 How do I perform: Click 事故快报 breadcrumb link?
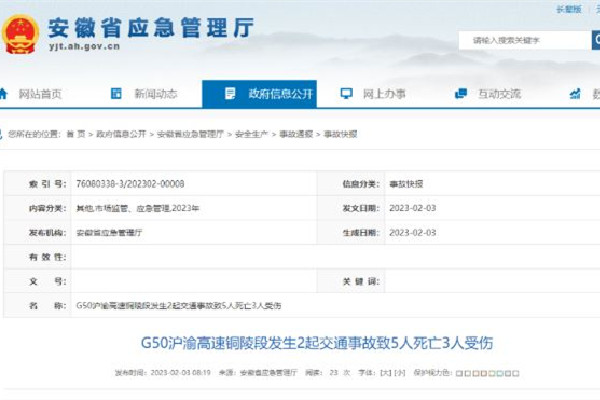click(x=339, y=133)
